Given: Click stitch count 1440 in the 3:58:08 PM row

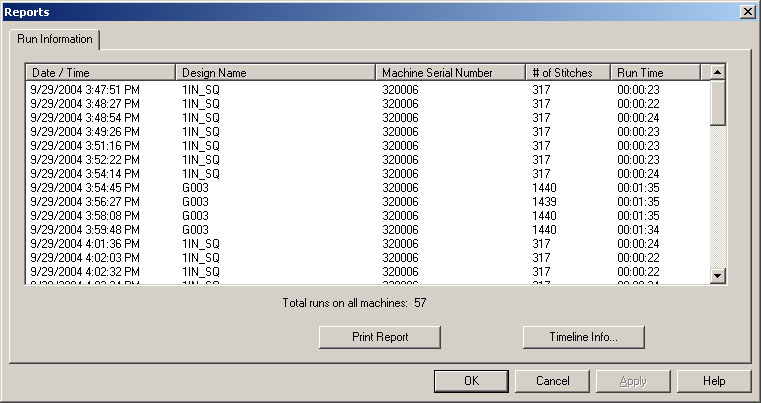Looking at the screenshot, I should (544, 216).
